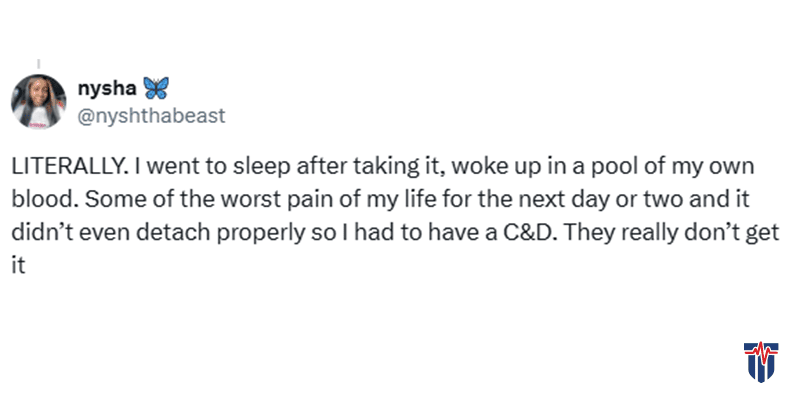Select the thread connector line above avatar

click(39, 64)
